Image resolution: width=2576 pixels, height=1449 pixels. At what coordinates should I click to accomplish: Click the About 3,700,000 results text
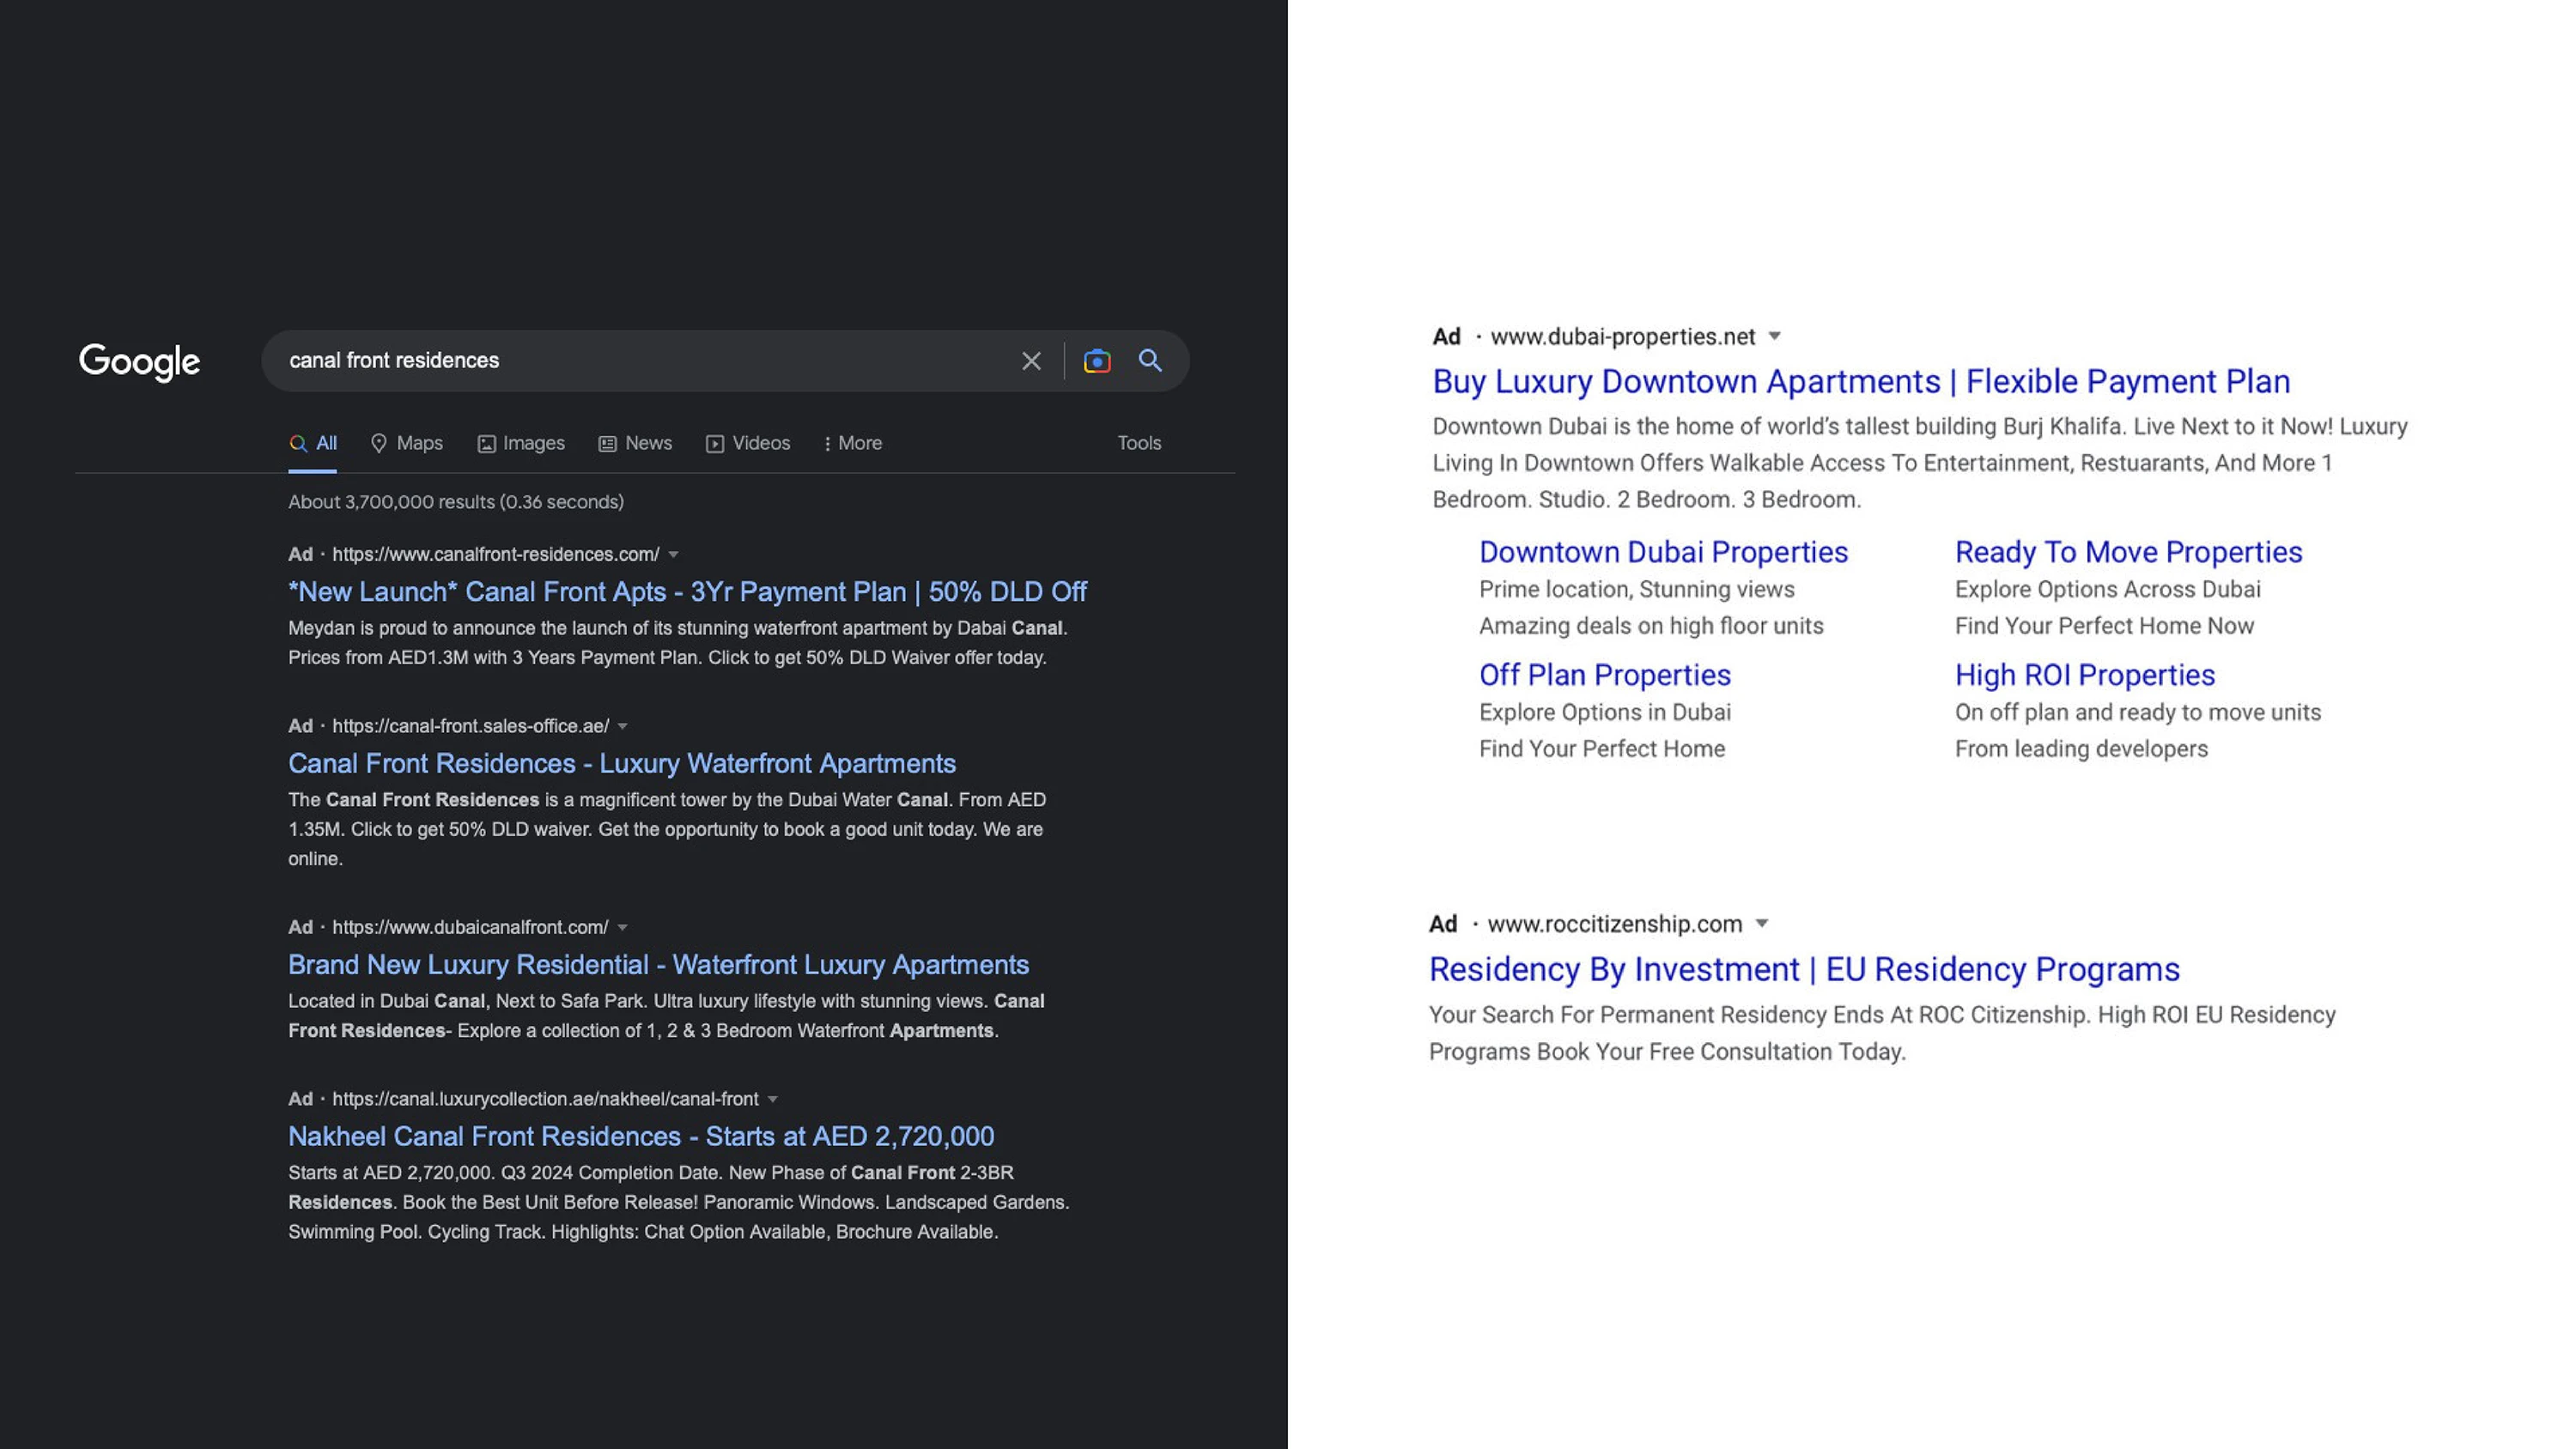click(x=456, y=502)
